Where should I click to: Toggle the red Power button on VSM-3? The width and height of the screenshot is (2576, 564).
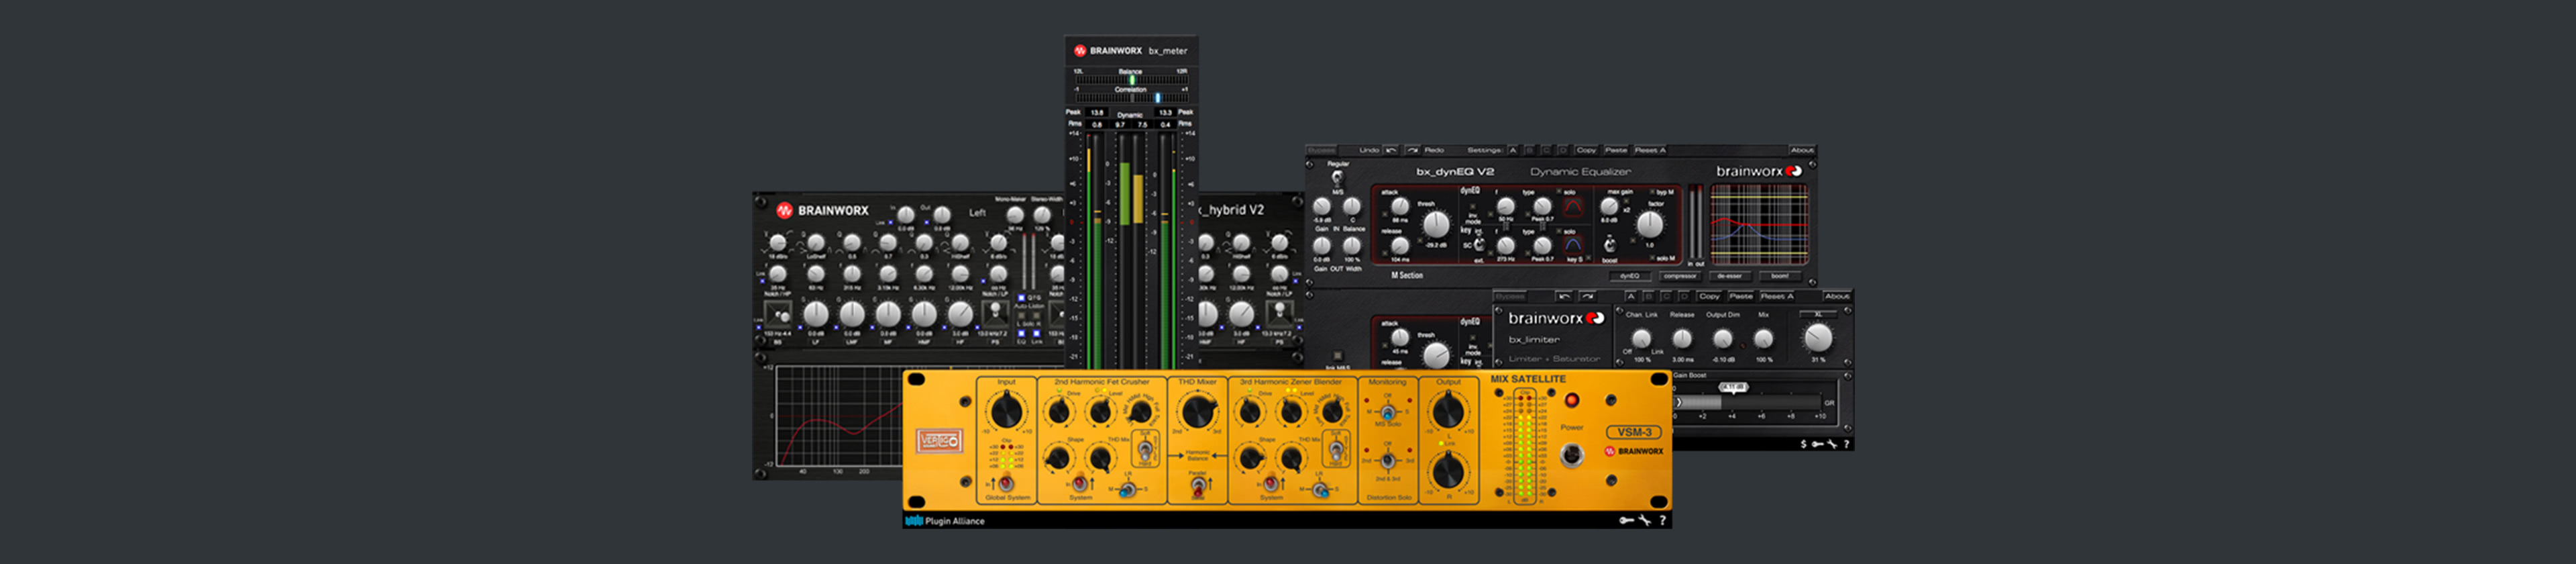1572,401
